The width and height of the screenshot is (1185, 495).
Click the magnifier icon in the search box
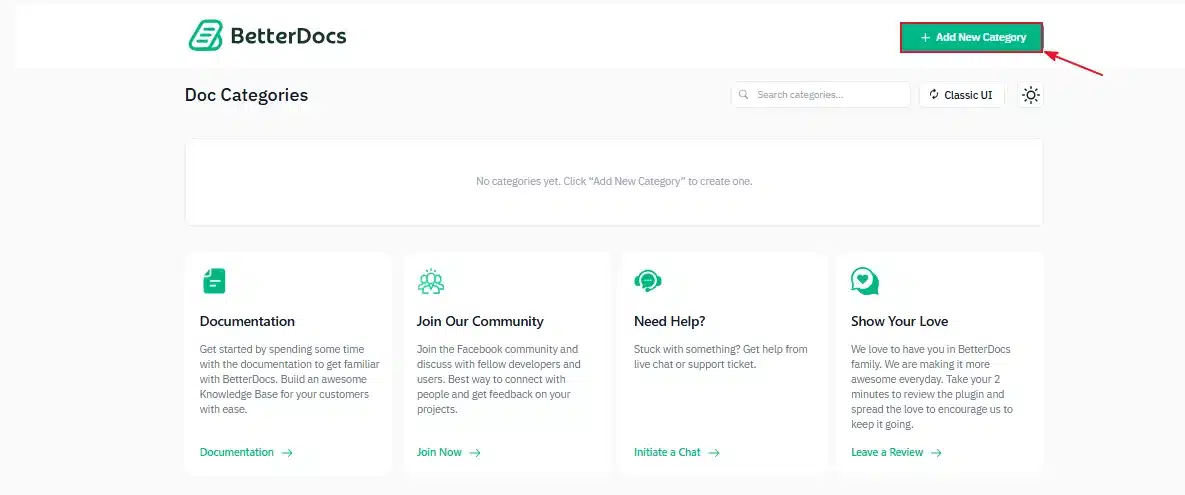point(744,94)
